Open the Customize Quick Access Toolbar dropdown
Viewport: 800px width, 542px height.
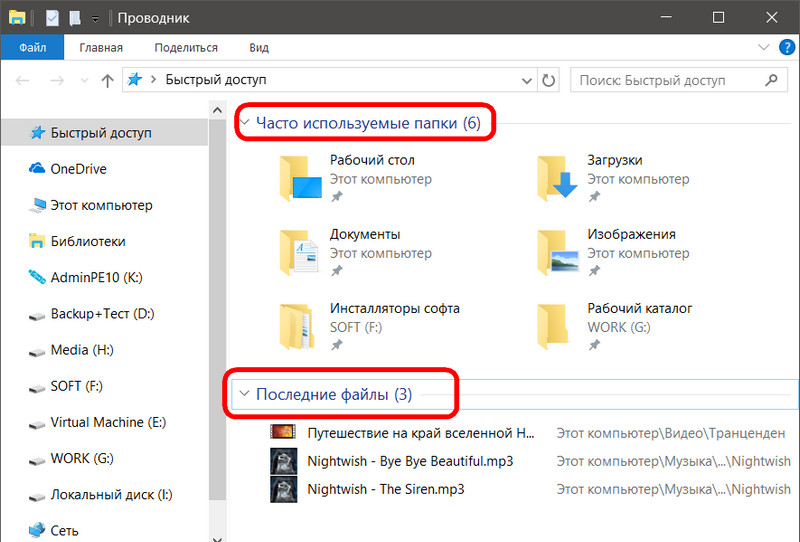pyautogui.click(x=95, y=19)
